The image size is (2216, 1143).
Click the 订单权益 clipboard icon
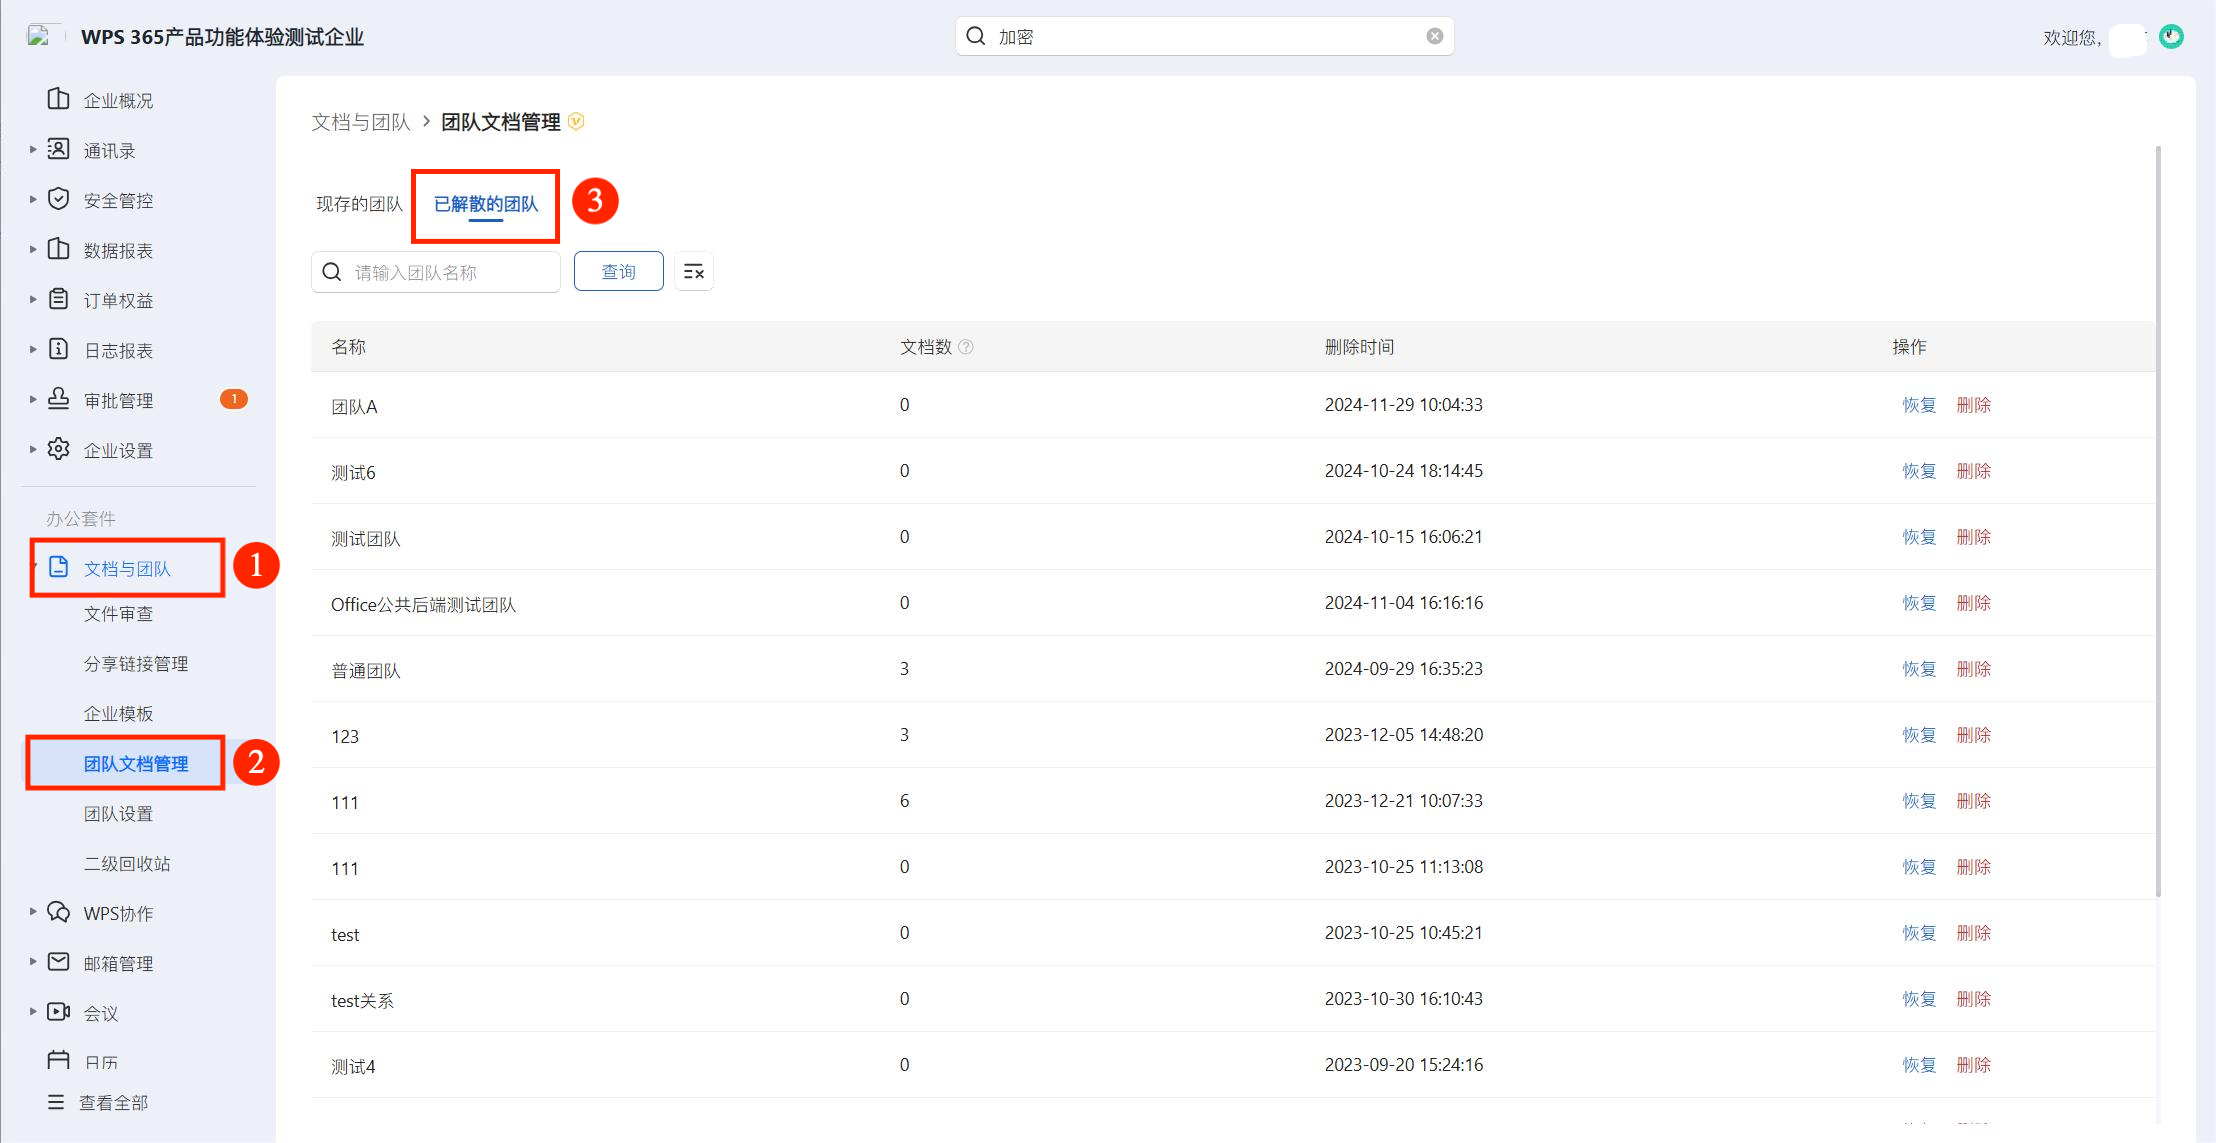click(x=59, y=299)
